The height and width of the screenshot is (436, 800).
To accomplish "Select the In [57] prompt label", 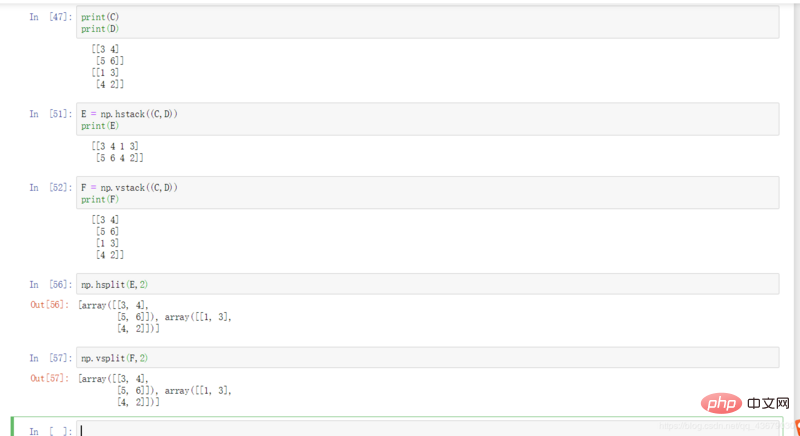I will [51, 357].
